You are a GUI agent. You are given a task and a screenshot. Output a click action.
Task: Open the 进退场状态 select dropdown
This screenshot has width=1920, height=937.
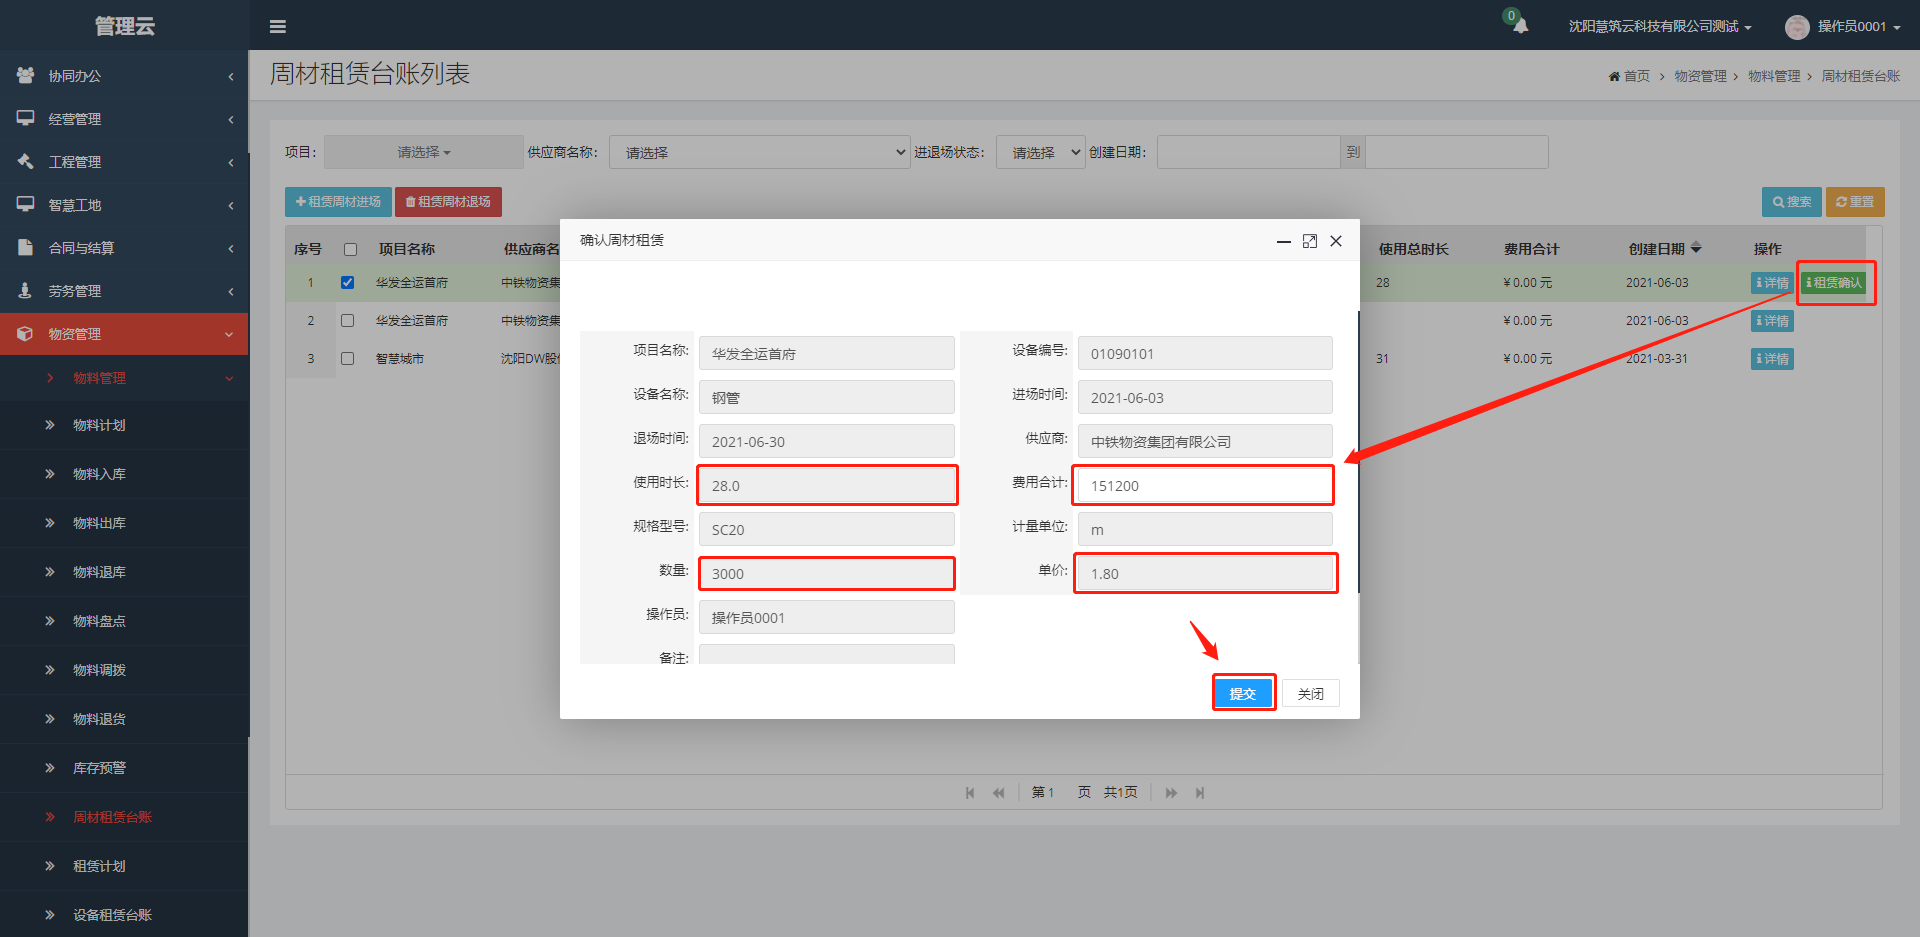coord(1041,152)
